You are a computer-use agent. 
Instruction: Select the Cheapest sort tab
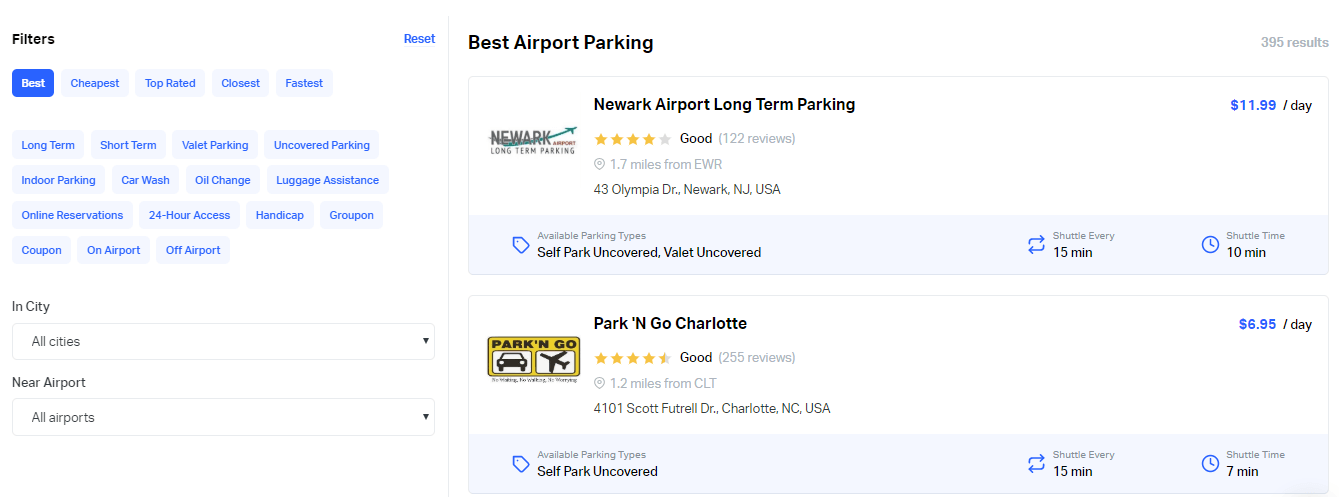tap(95, 83)
